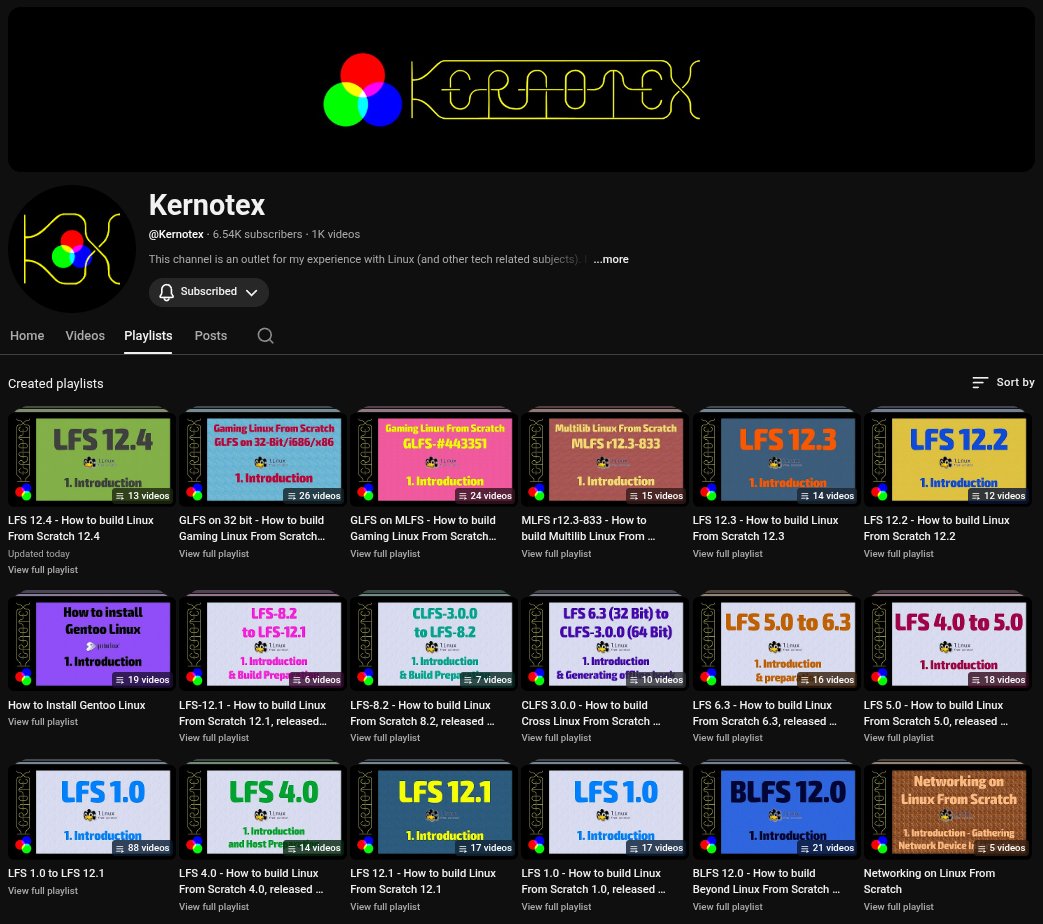The height and width of the screenshot is (924, 1043).
Task: Click the '26 videos' badge on GLFS 32-Bit
Action: point(313,496)
